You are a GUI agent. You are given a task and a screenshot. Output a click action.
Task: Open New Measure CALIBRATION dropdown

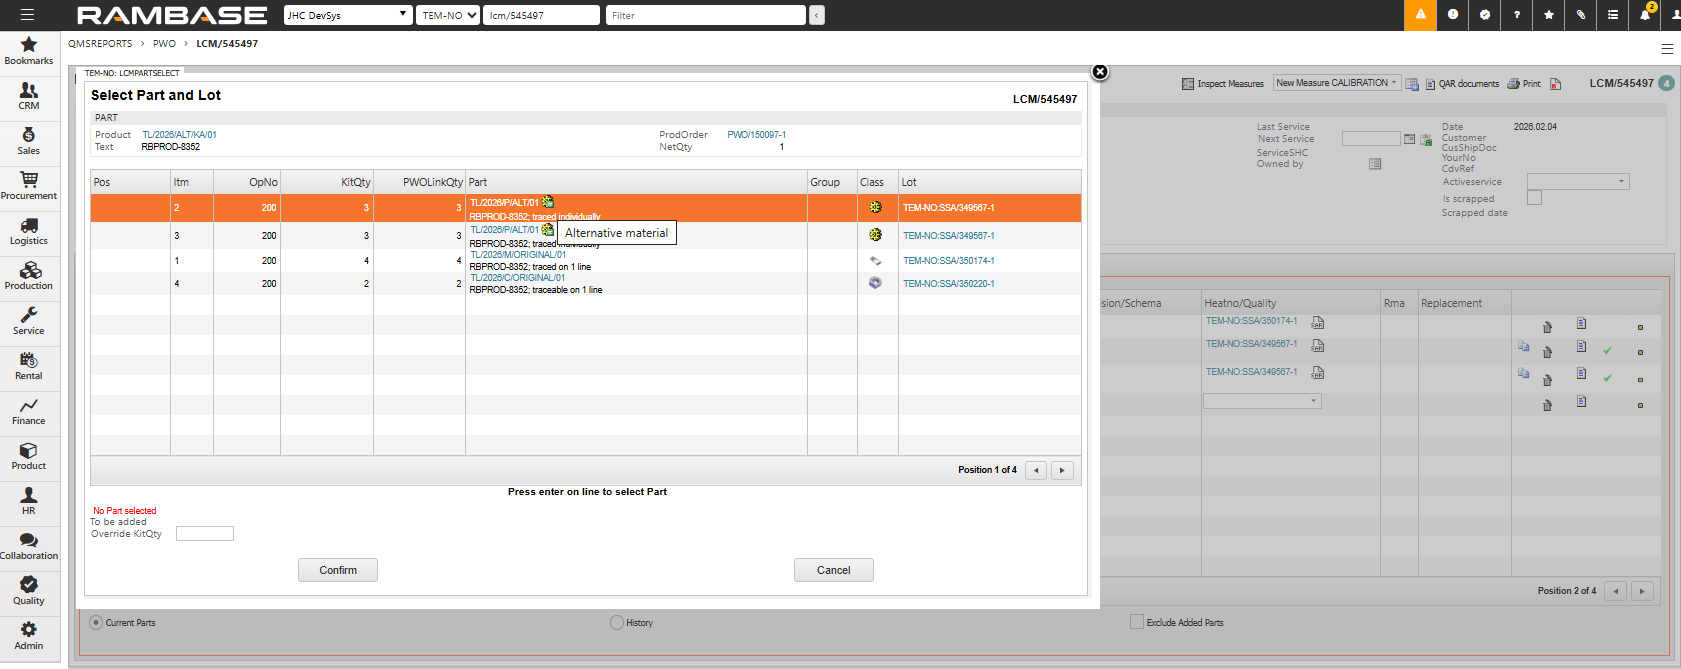[1336, 83]
